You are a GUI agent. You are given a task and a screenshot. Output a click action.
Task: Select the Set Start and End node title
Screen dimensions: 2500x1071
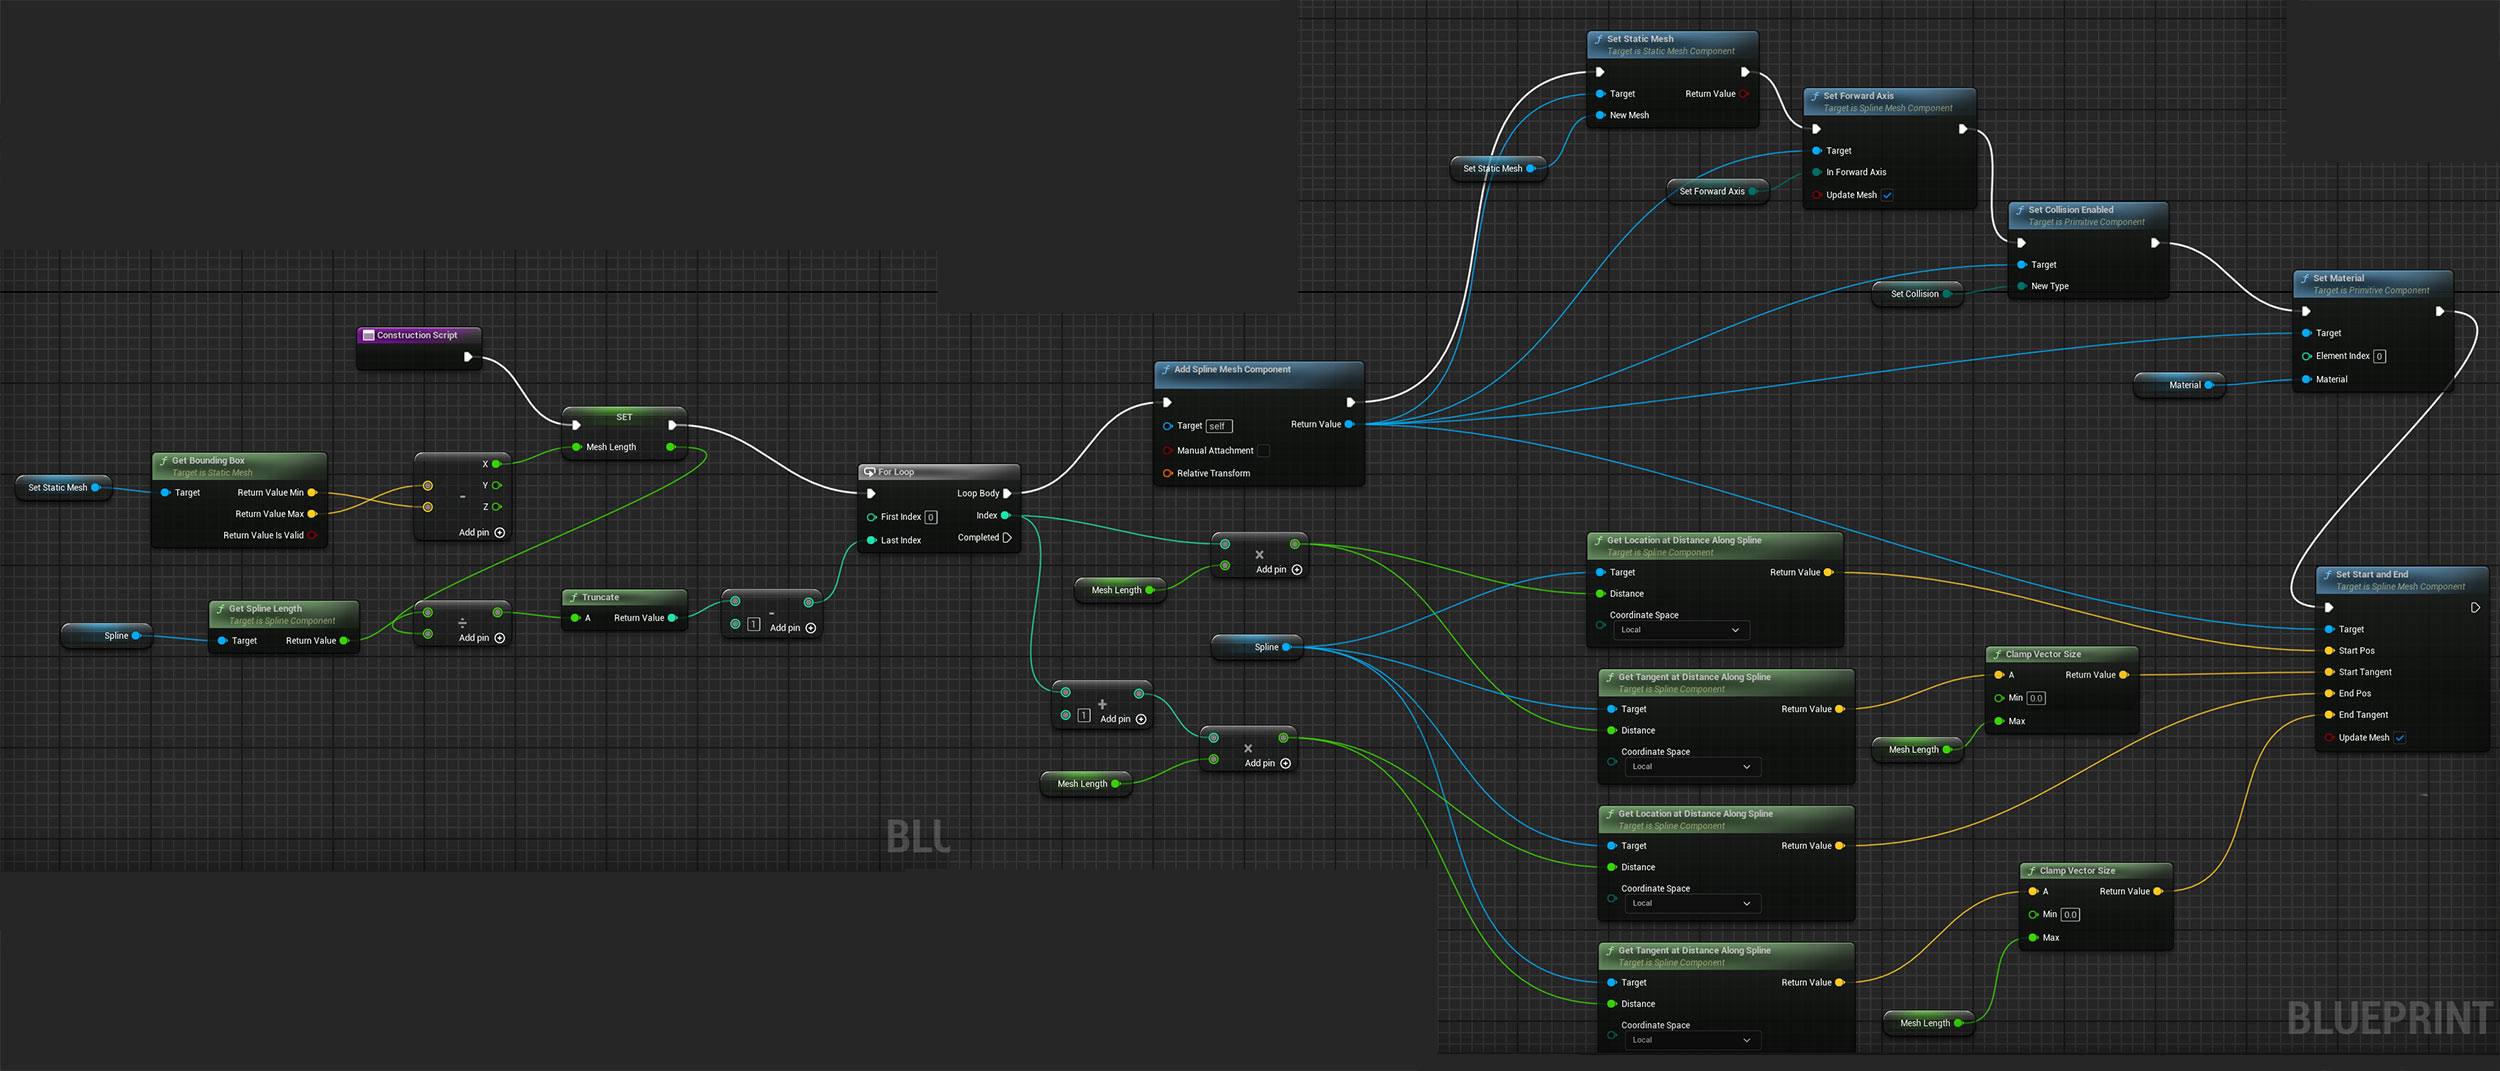point(2371,575)
